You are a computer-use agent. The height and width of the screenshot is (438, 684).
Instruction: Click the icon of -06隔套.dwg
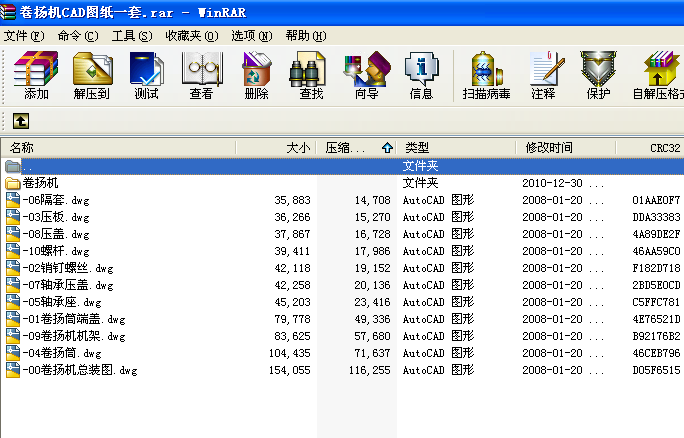[13, 200]
